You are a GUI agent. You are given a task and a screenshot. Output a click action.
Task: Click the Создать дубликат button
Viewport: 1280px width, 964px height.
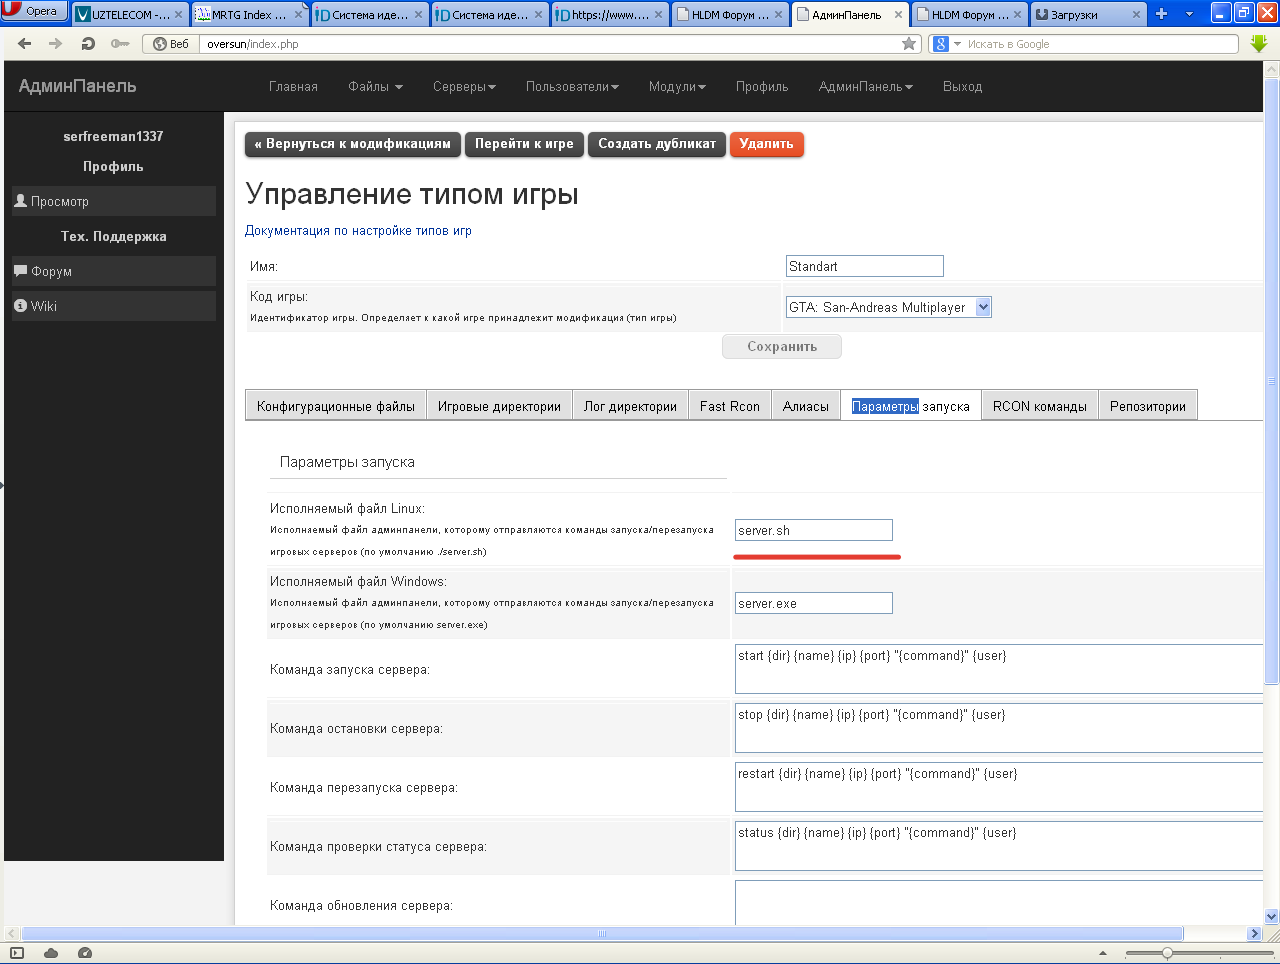[657, 144]
